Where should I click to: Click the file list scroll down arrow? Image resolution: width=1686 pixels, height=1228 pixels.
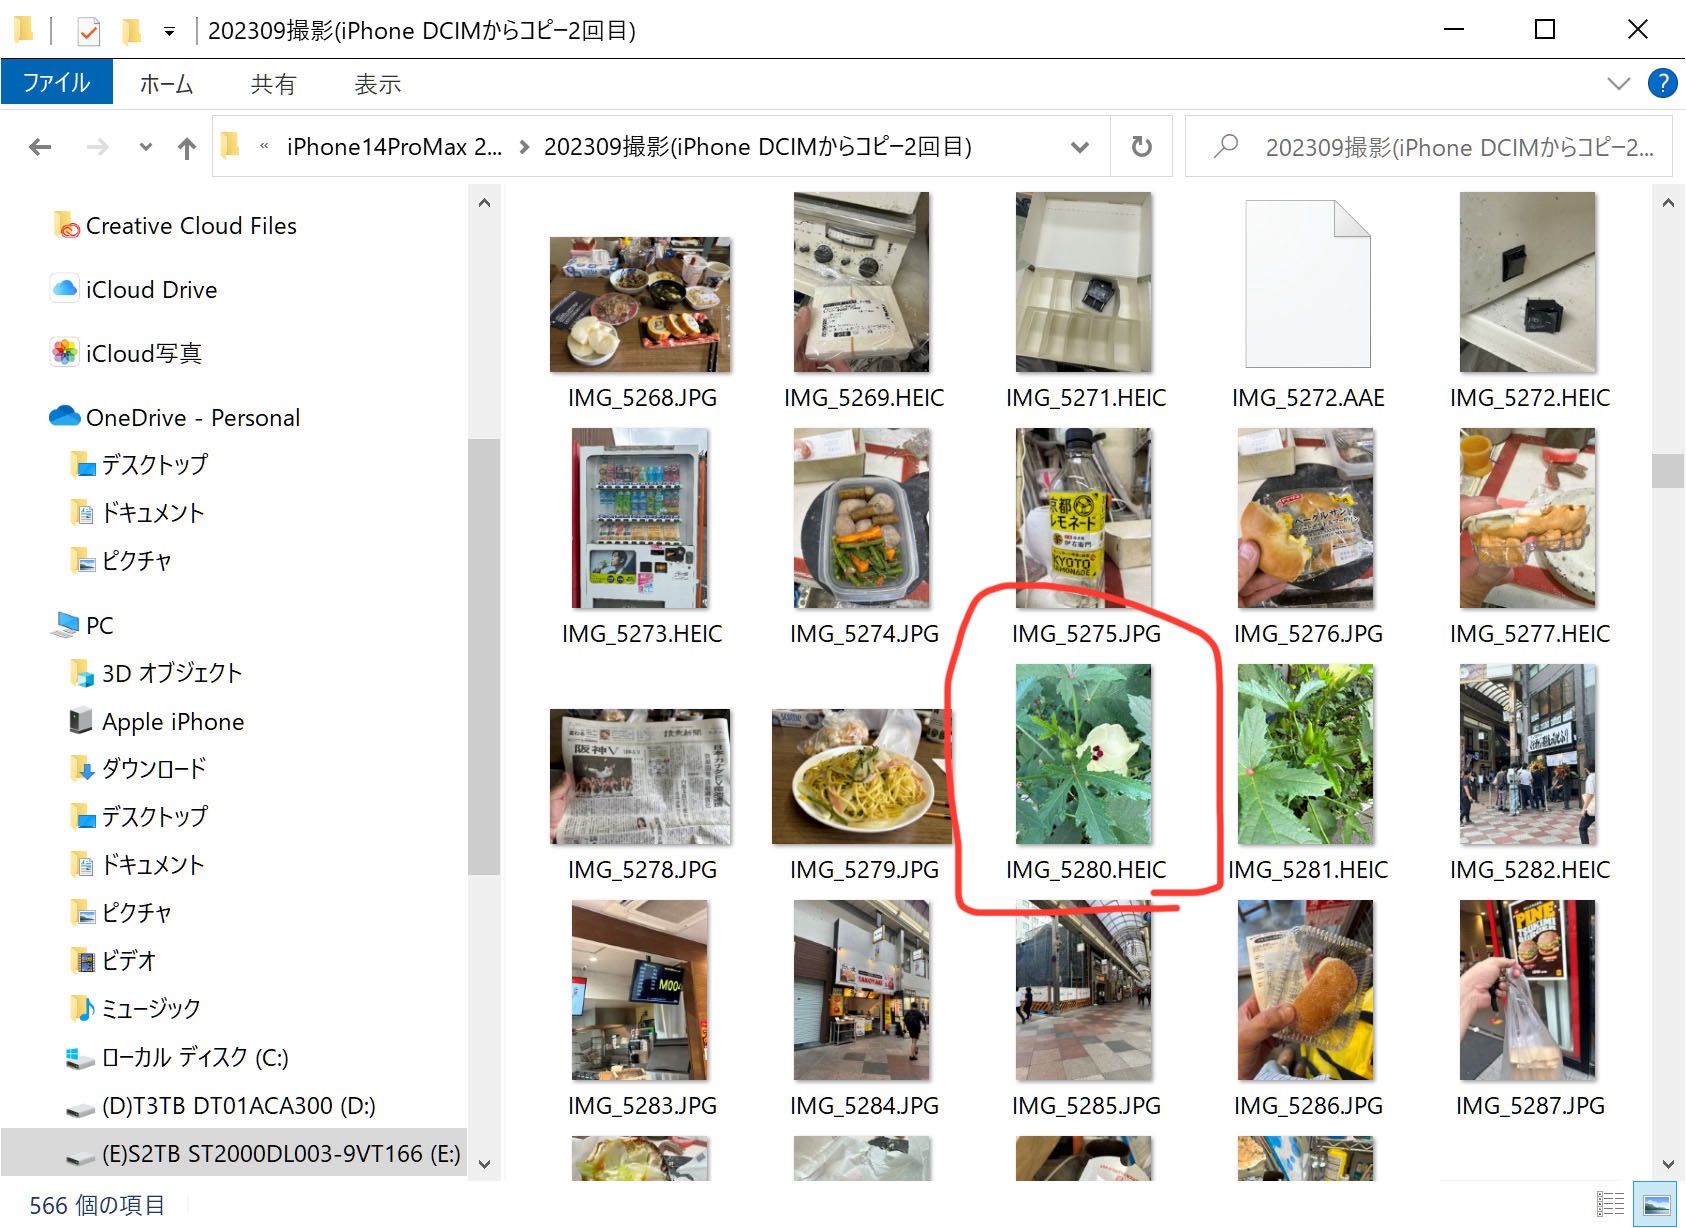[1667, 1163]
